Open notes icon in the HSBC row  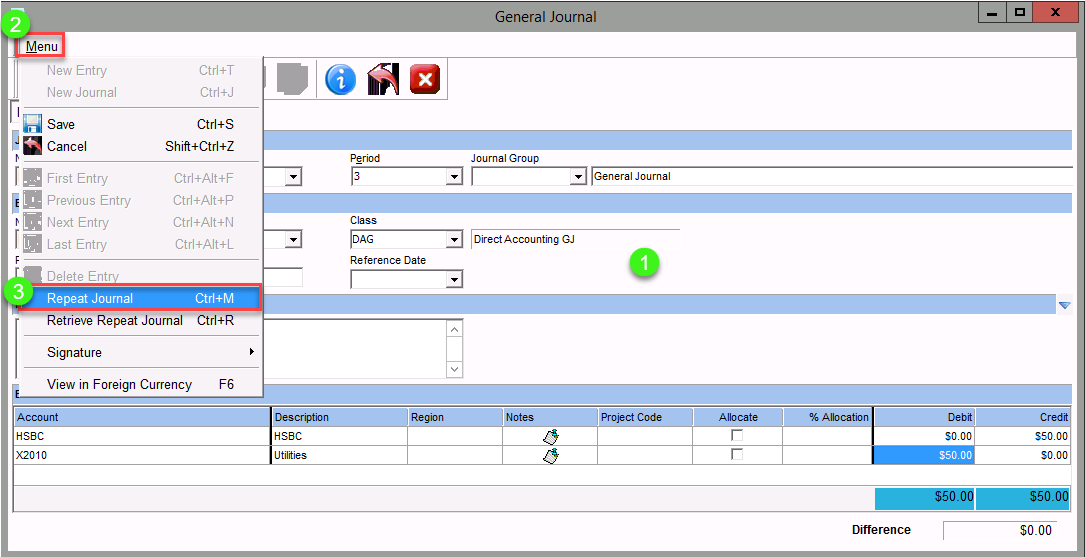549,436
